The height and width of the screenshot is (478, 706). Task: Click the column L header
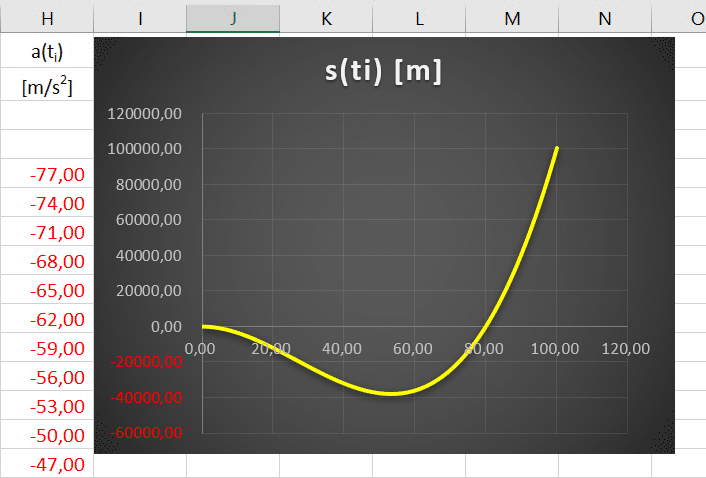(x=419, y=18)
